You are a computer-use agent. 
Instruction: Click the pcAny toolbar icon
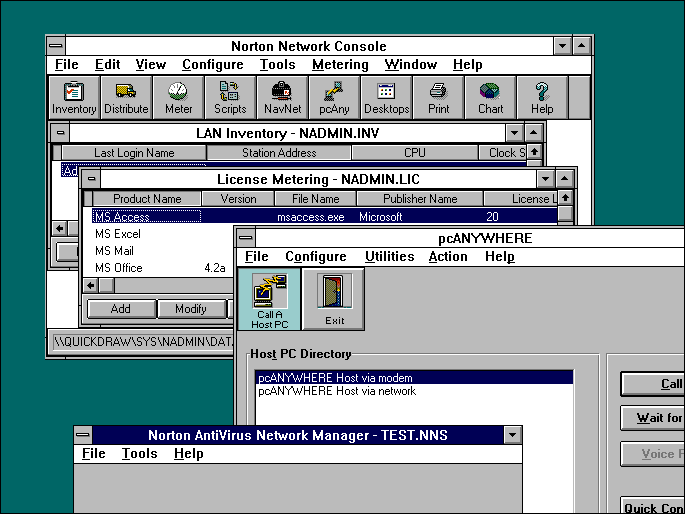pos(334,97)
